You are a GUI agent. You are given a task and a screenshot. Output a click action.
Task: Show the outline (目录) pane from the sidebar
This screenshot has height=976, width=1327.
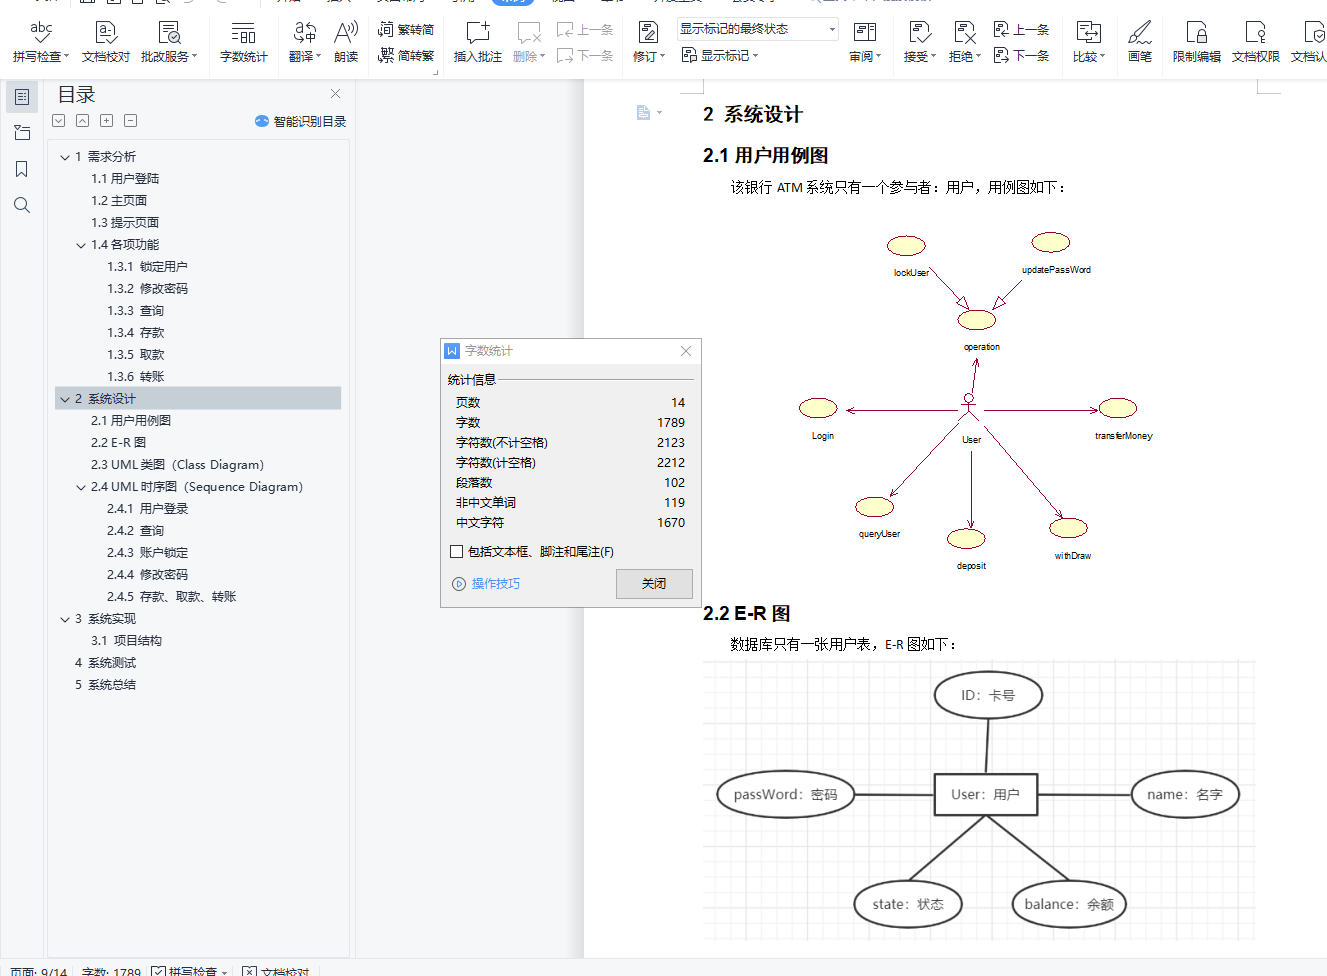[x=22, y=97]
